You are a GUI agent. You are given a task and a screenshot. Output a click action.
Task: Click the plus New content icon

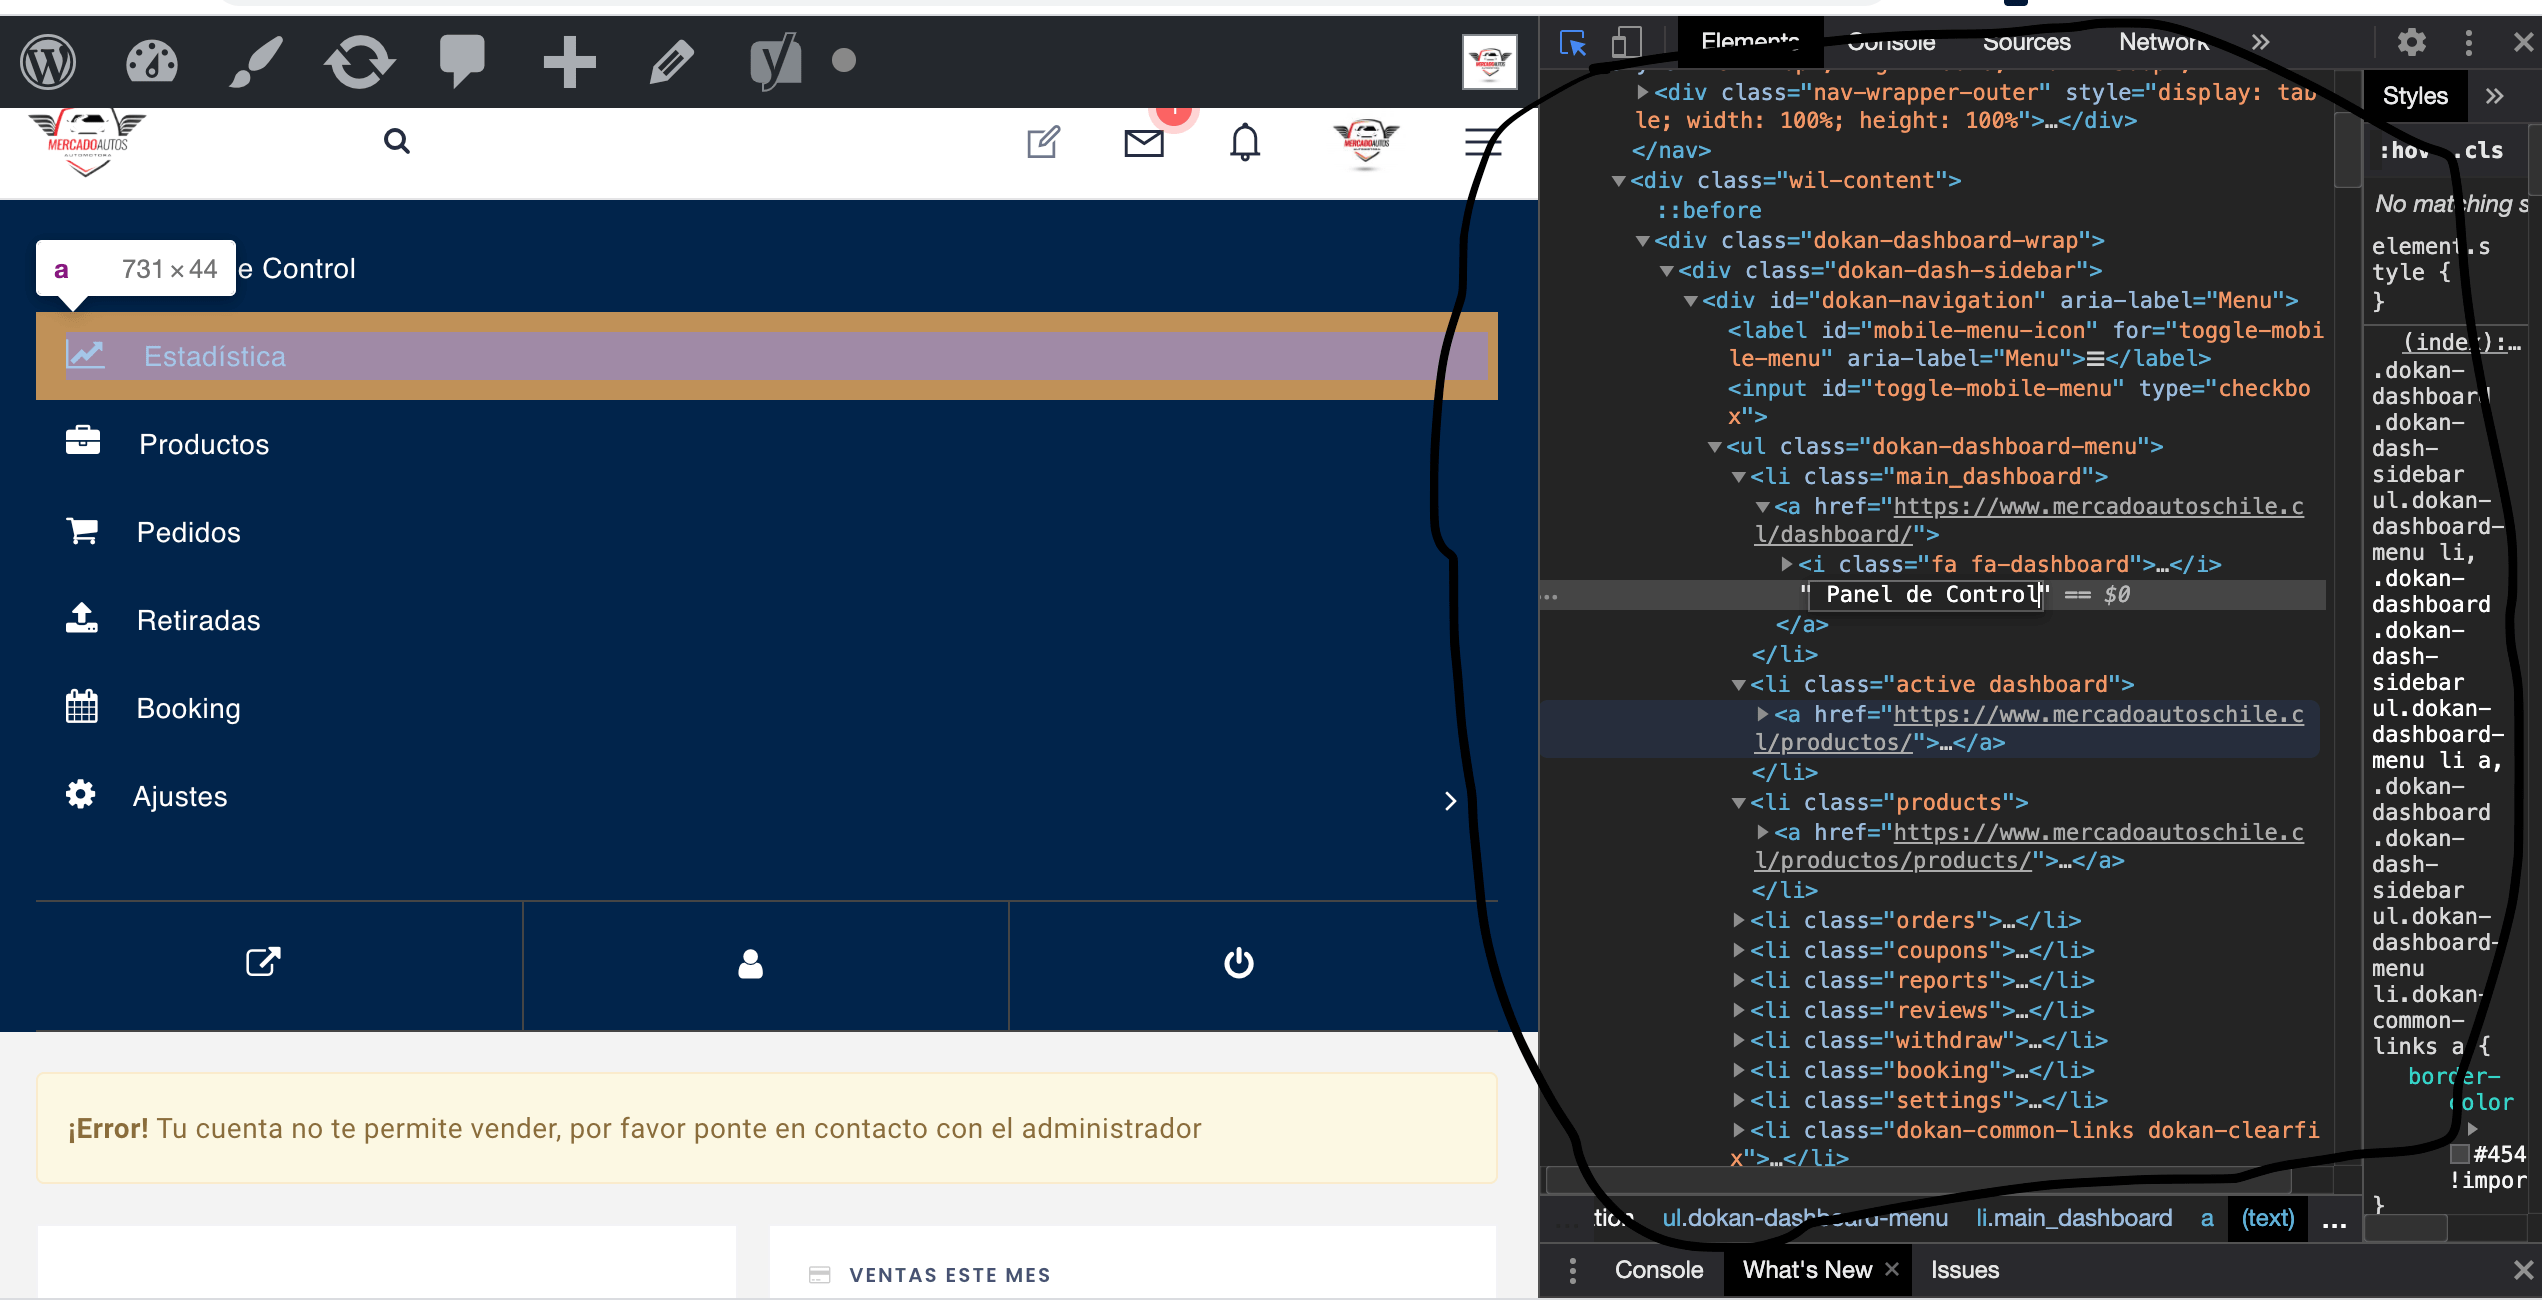pyautogui.click(x=569, y=62)
